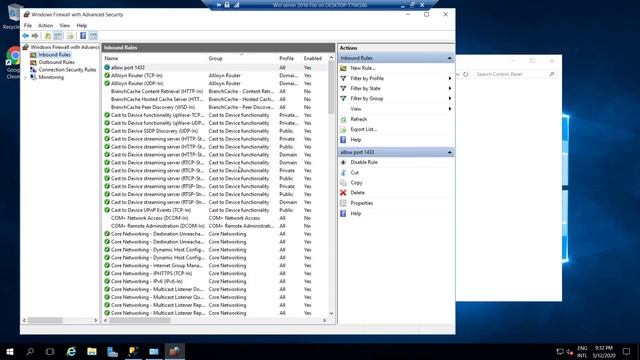Expand the Filter by State submenu arrow
Image resolution: width=640 pixels, height=360 pixels.
450,89
